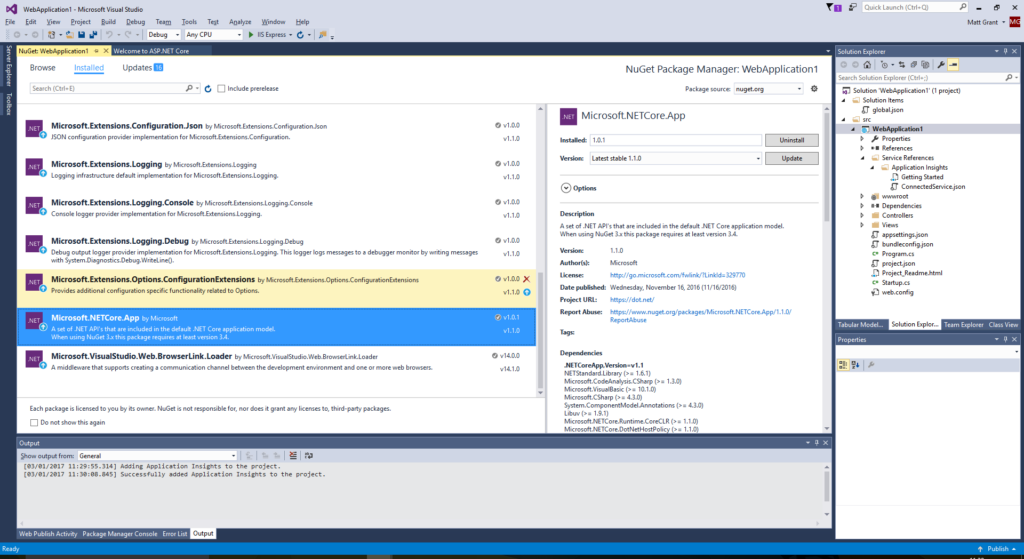Open the Version 'Latest stable 1.1.0' dropdown
This screenshot has width=1024, height=559.
click(x=675, y=158)
